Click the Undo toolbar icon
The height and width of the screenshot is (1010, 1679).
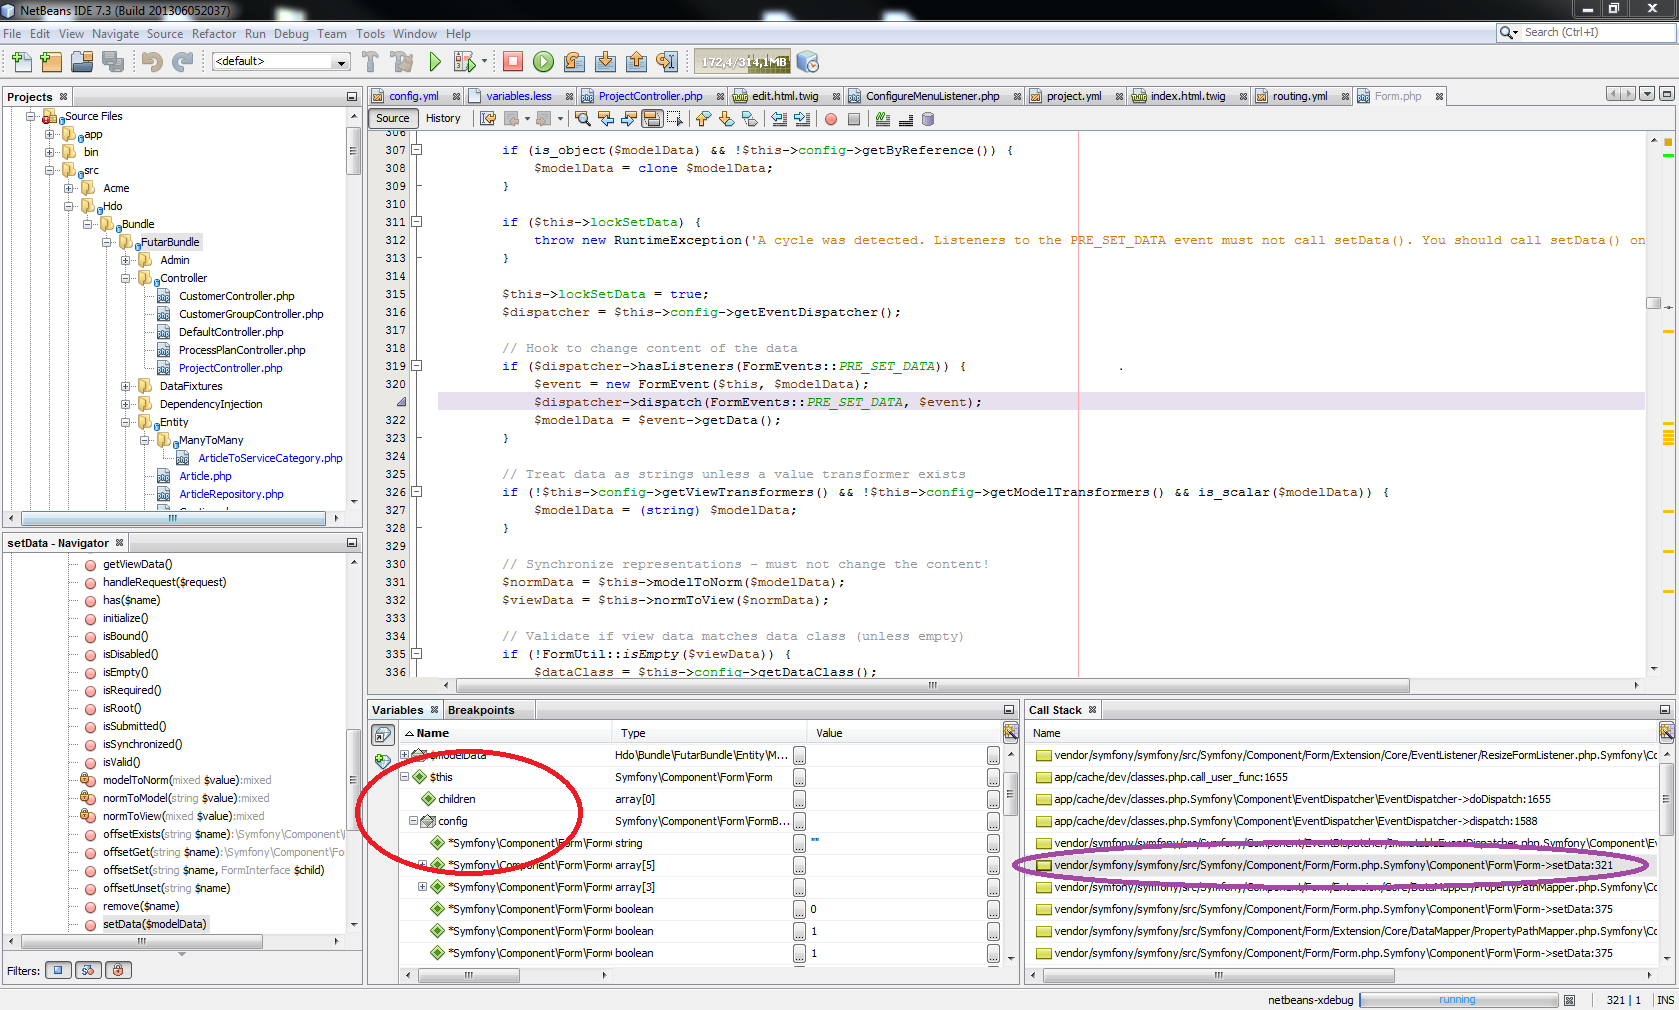click(152, 62)
